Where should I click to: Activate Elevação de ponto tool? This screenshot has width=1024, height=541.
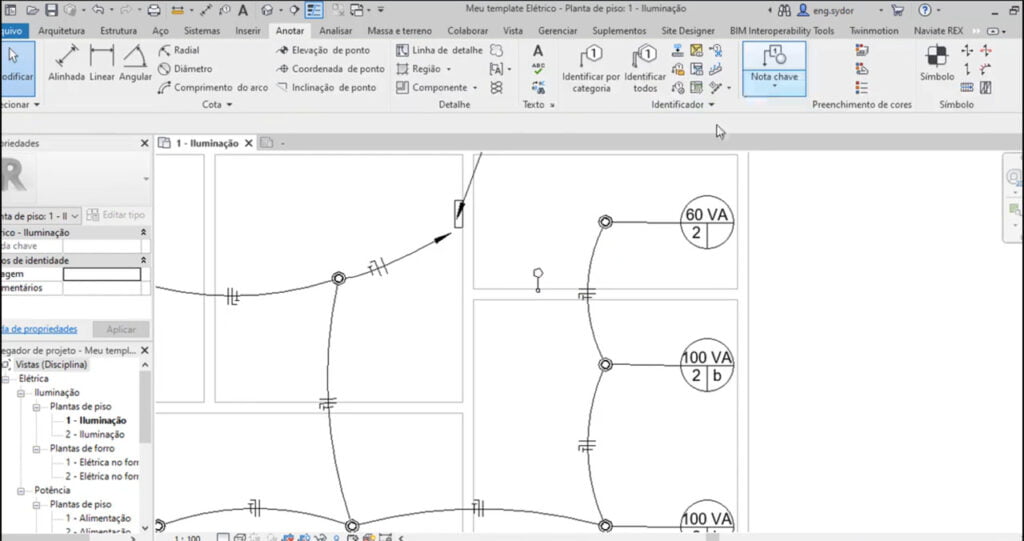coord(323,50)
